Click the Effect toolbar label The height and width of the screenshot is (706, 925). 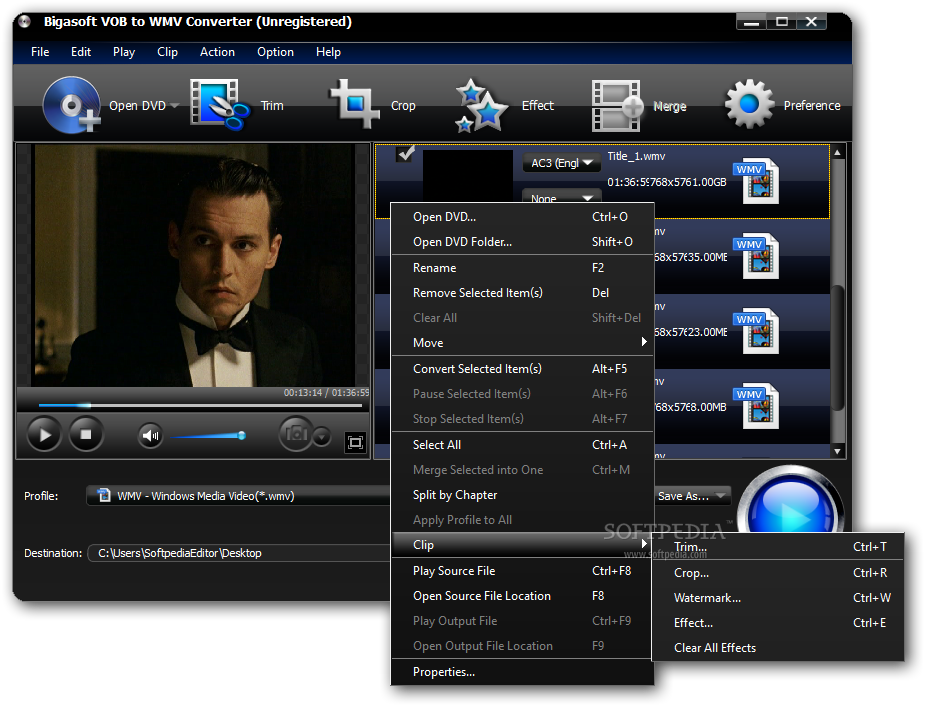tap(537, 106)
